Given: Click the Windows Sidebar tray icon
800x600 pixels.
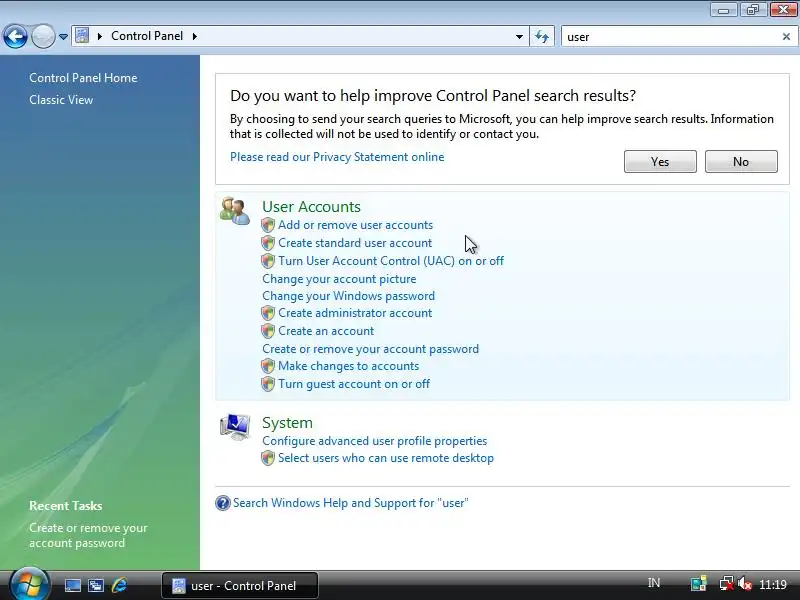Looking at the screenshot, I should click(698, 584).
